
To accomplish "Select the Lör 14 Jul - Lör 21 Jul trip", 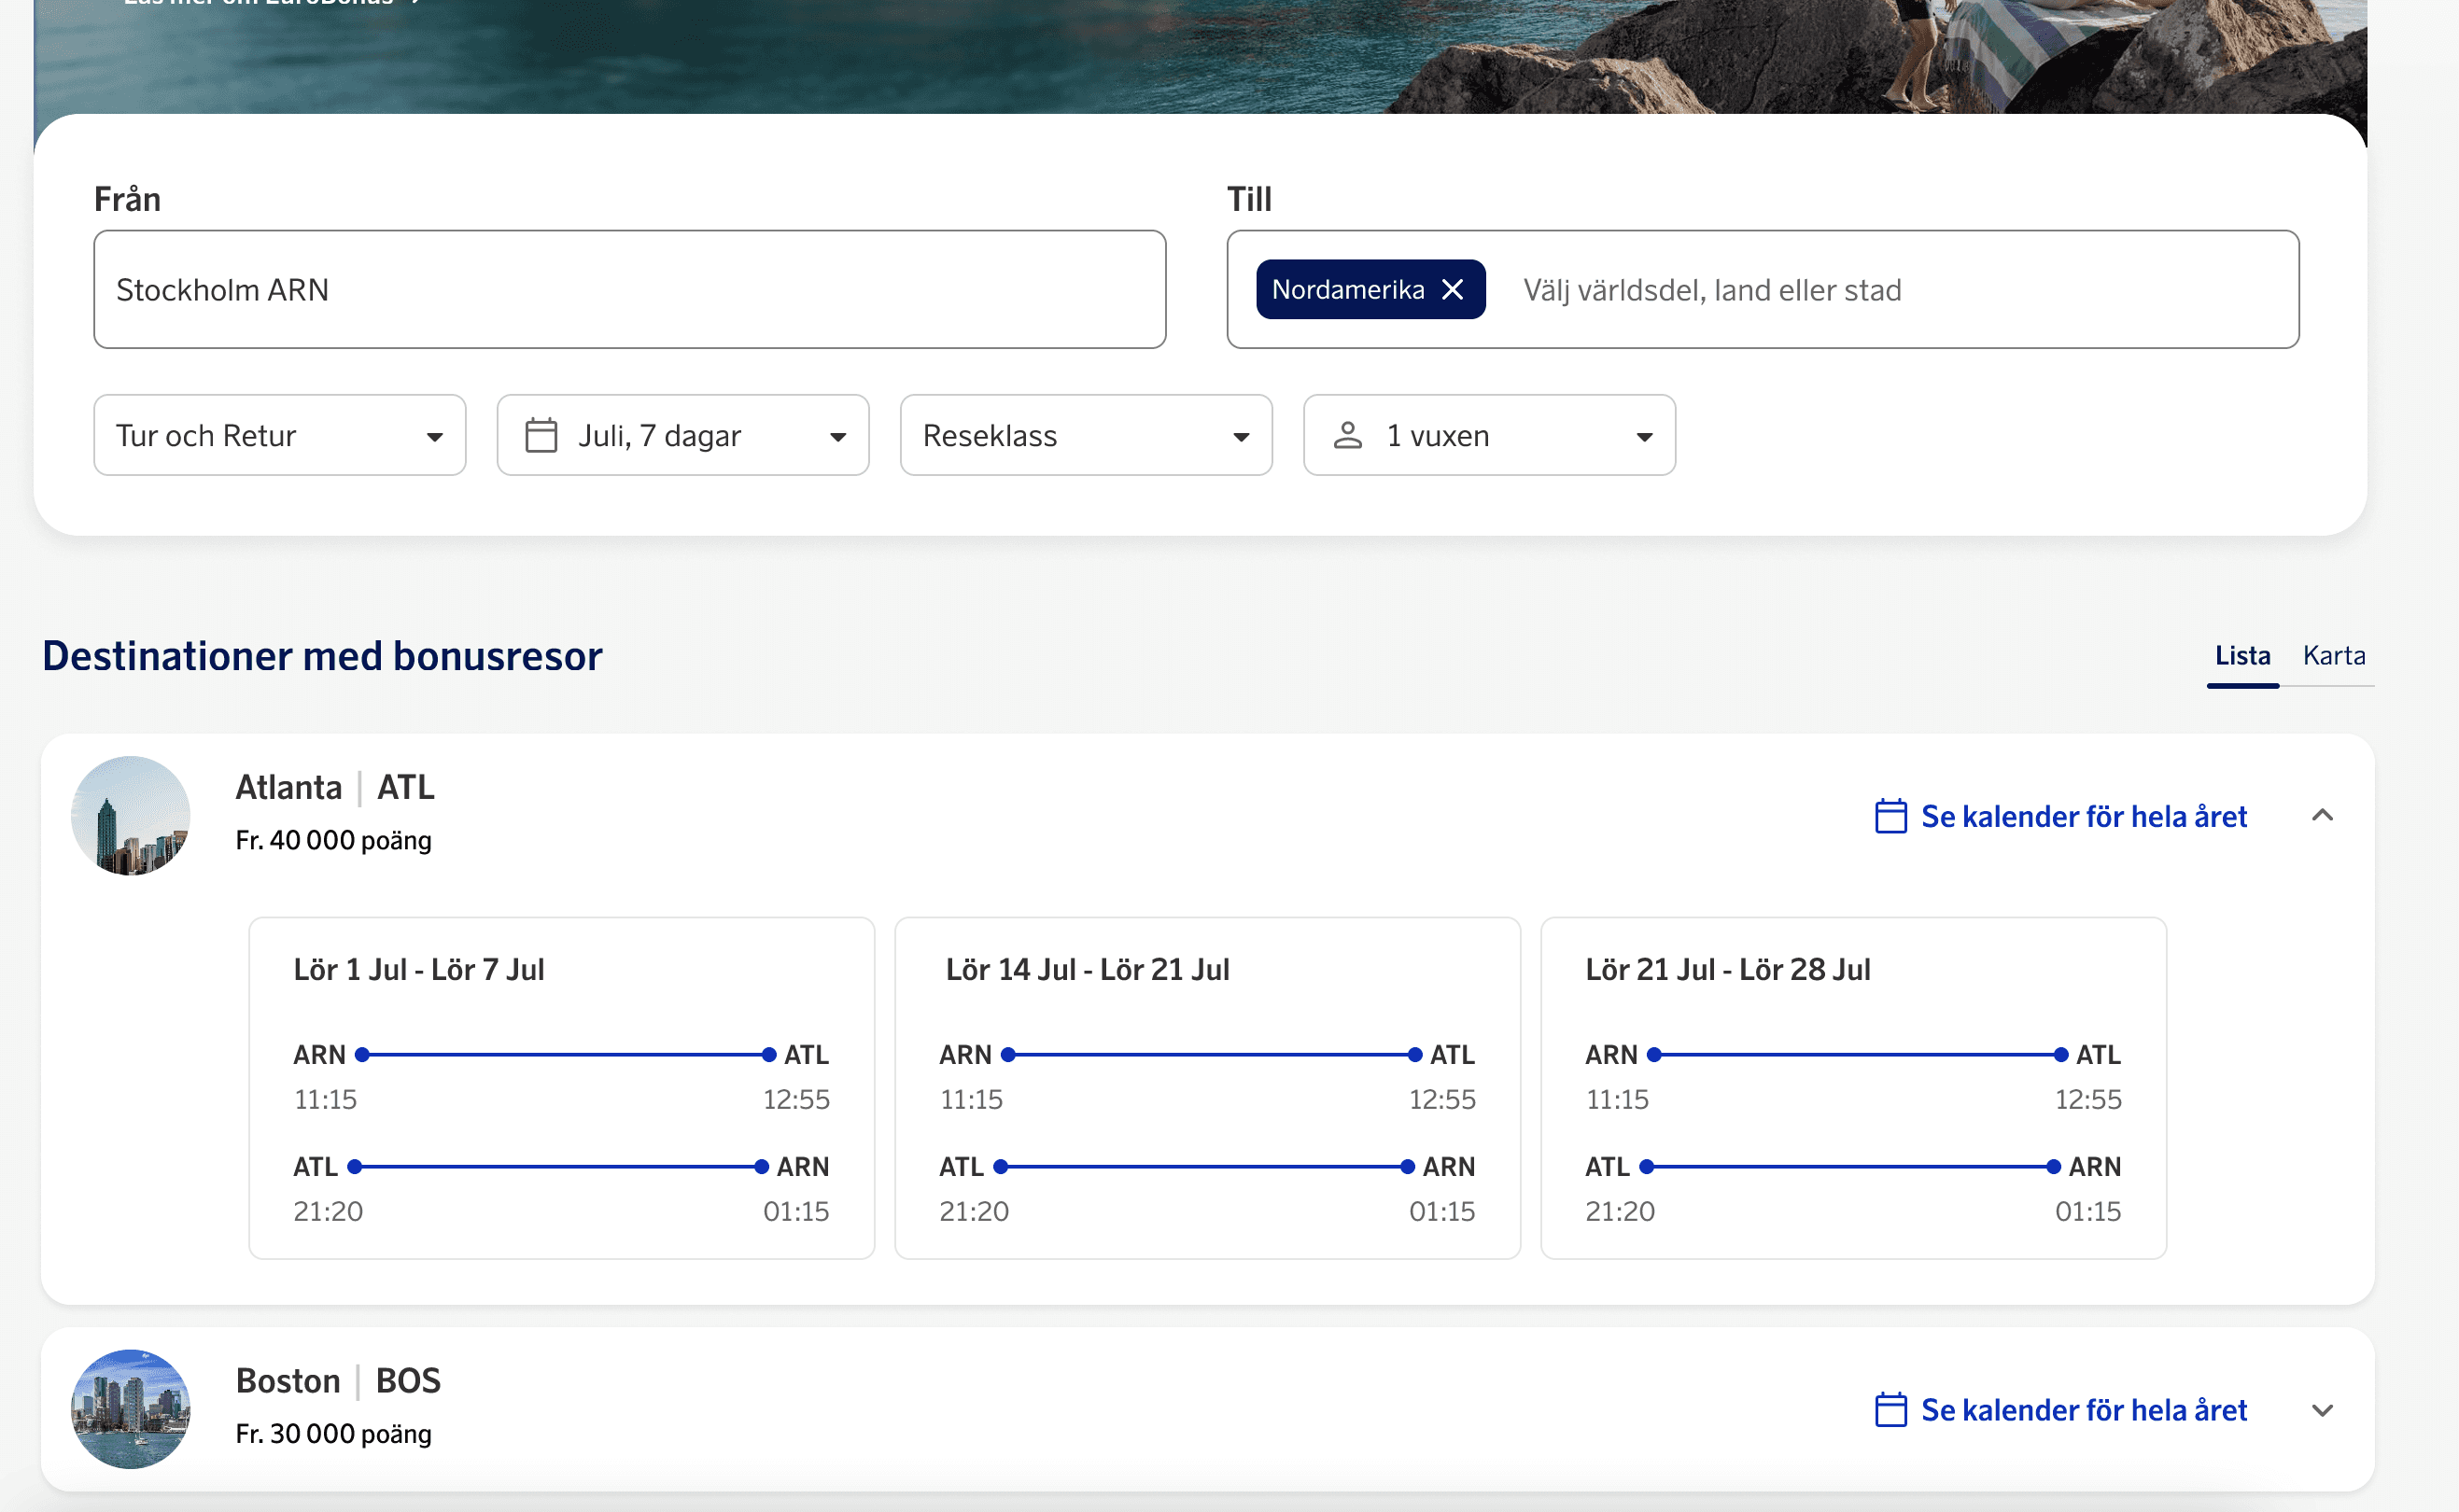I will click(1206, 1087).
